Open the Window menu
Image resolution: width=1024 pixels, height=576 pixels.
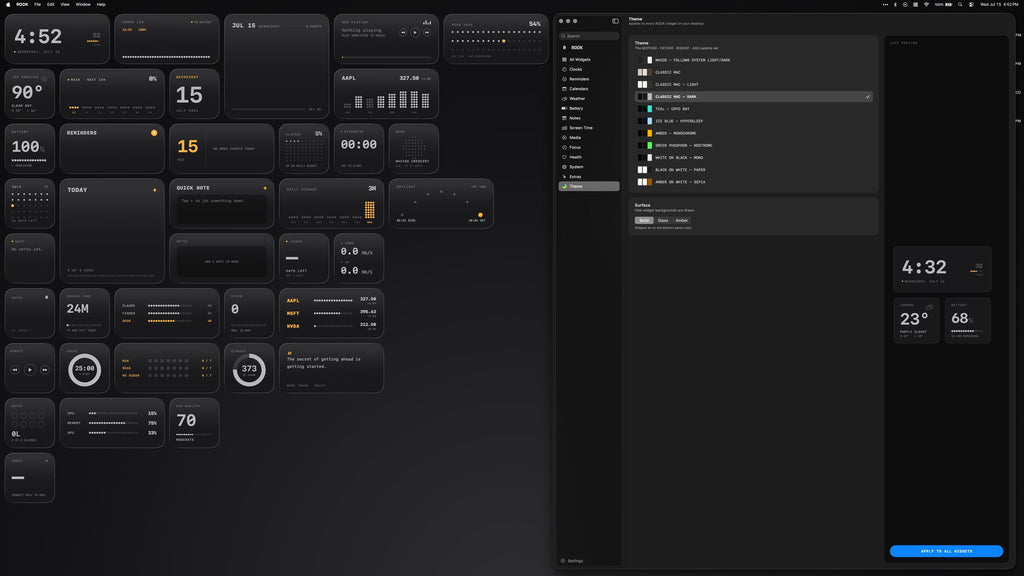(x=83, y=5)
